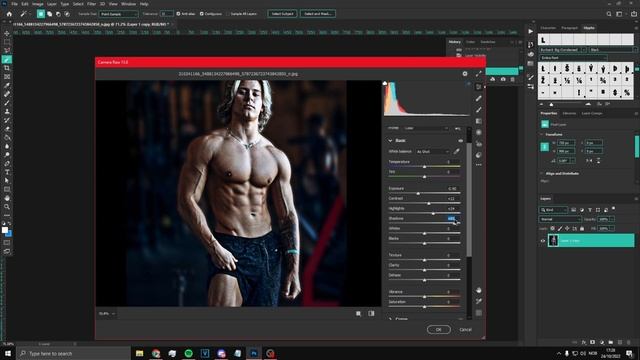The width and height of the screenshot is (640, 360).
Task: Click Cancel in Camera Raw dialog
Action: (x=465, y=329)
